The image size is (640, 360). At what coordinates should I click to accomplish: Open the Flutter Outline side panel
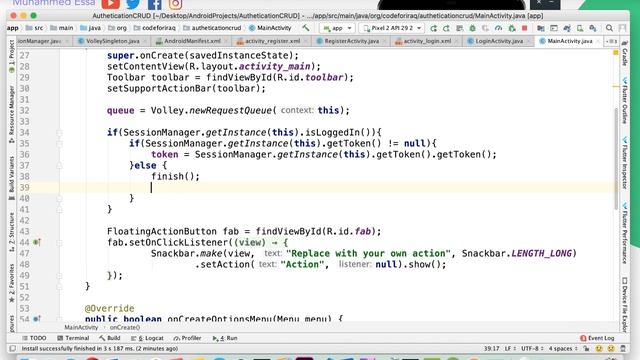(624, 101)
